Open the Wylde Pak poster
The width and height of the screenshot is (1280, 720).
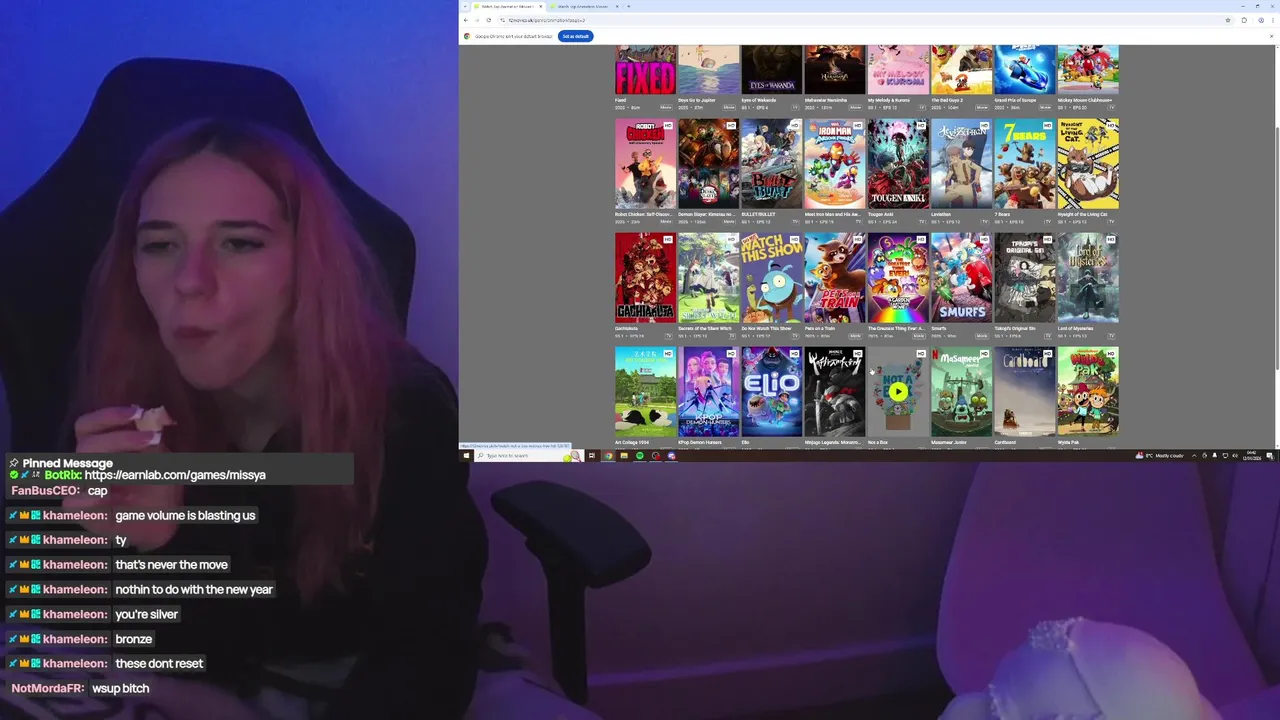1088,392
